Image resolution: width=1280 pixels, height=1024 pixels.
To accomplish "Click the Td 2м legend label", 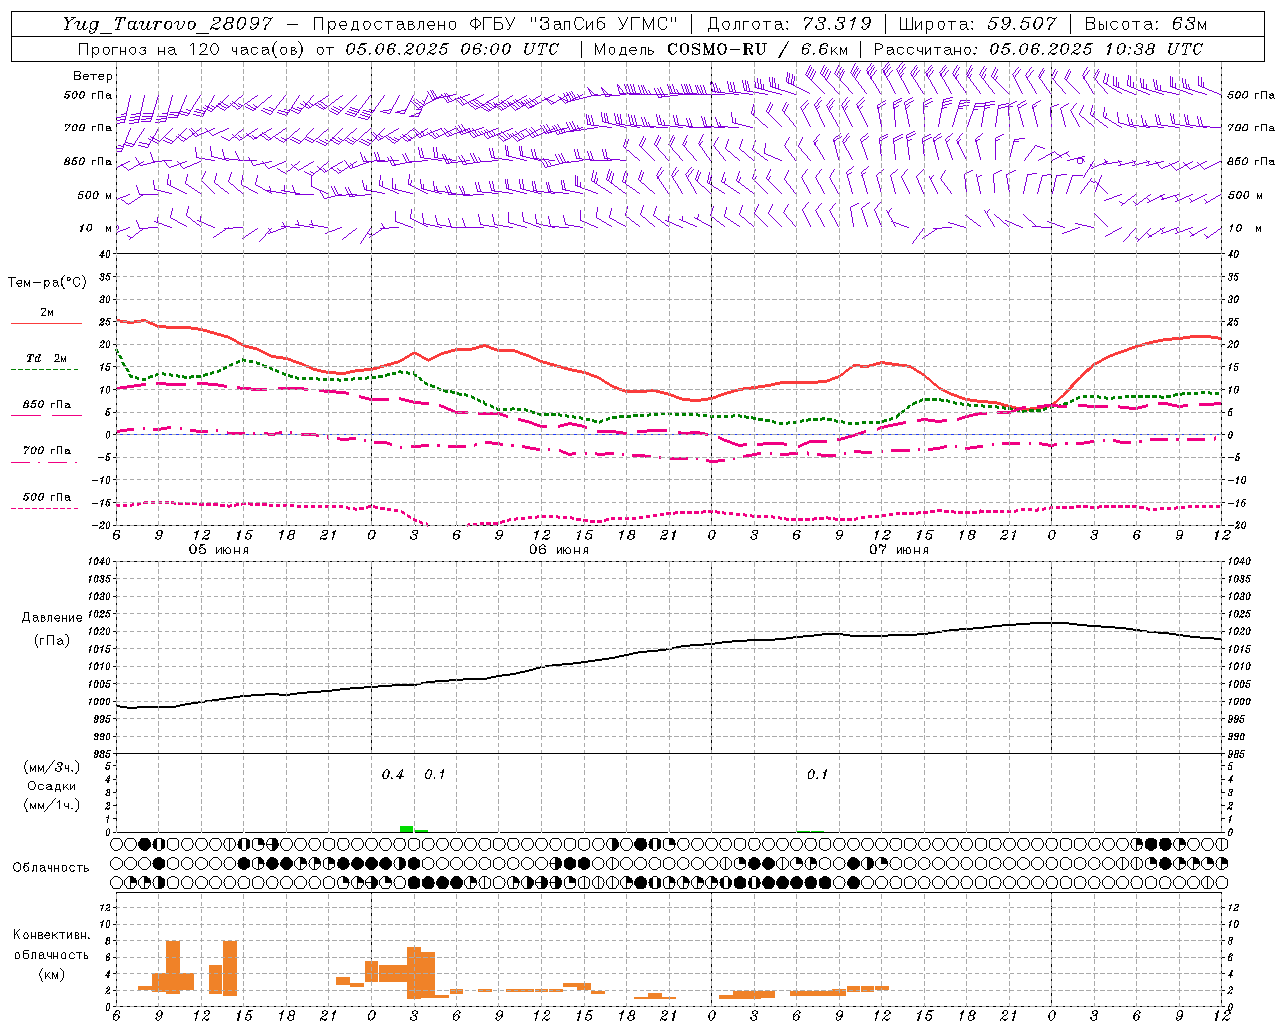I will tap(47, 358).
